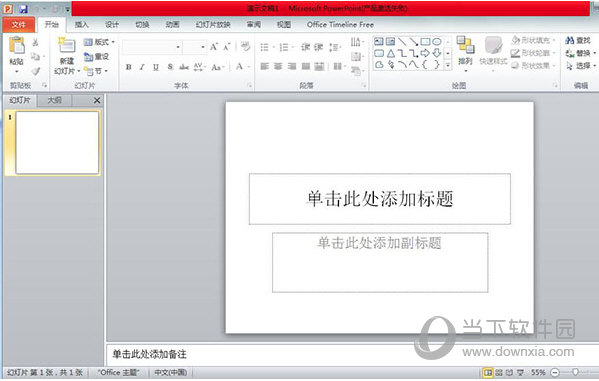This screenshot has width=599, height=381.
Task: Close the slides pane with X
Action: click(97, 101)
